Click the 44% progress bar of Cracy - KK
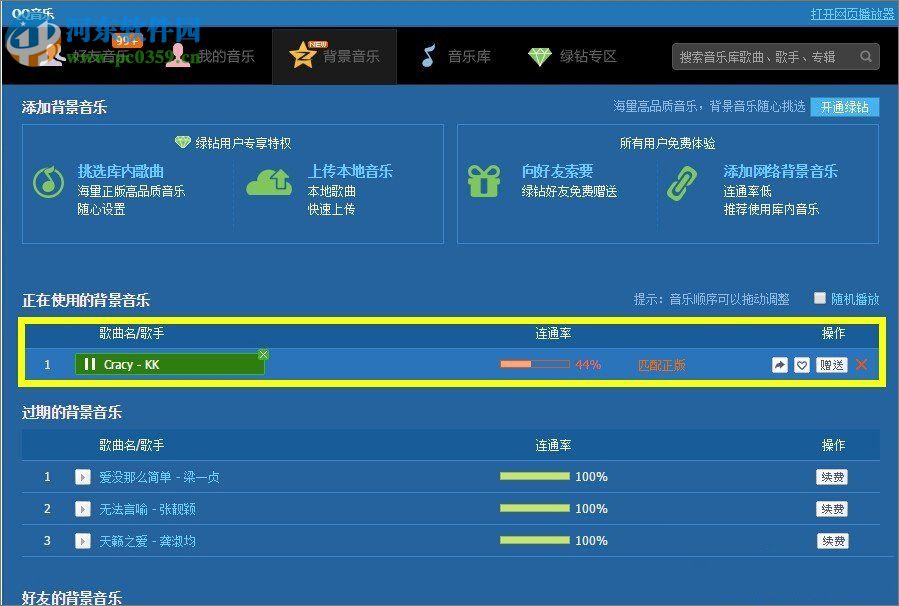Viewport: 899px width, 606px height. pyautogui.click(x=535, y=364)
